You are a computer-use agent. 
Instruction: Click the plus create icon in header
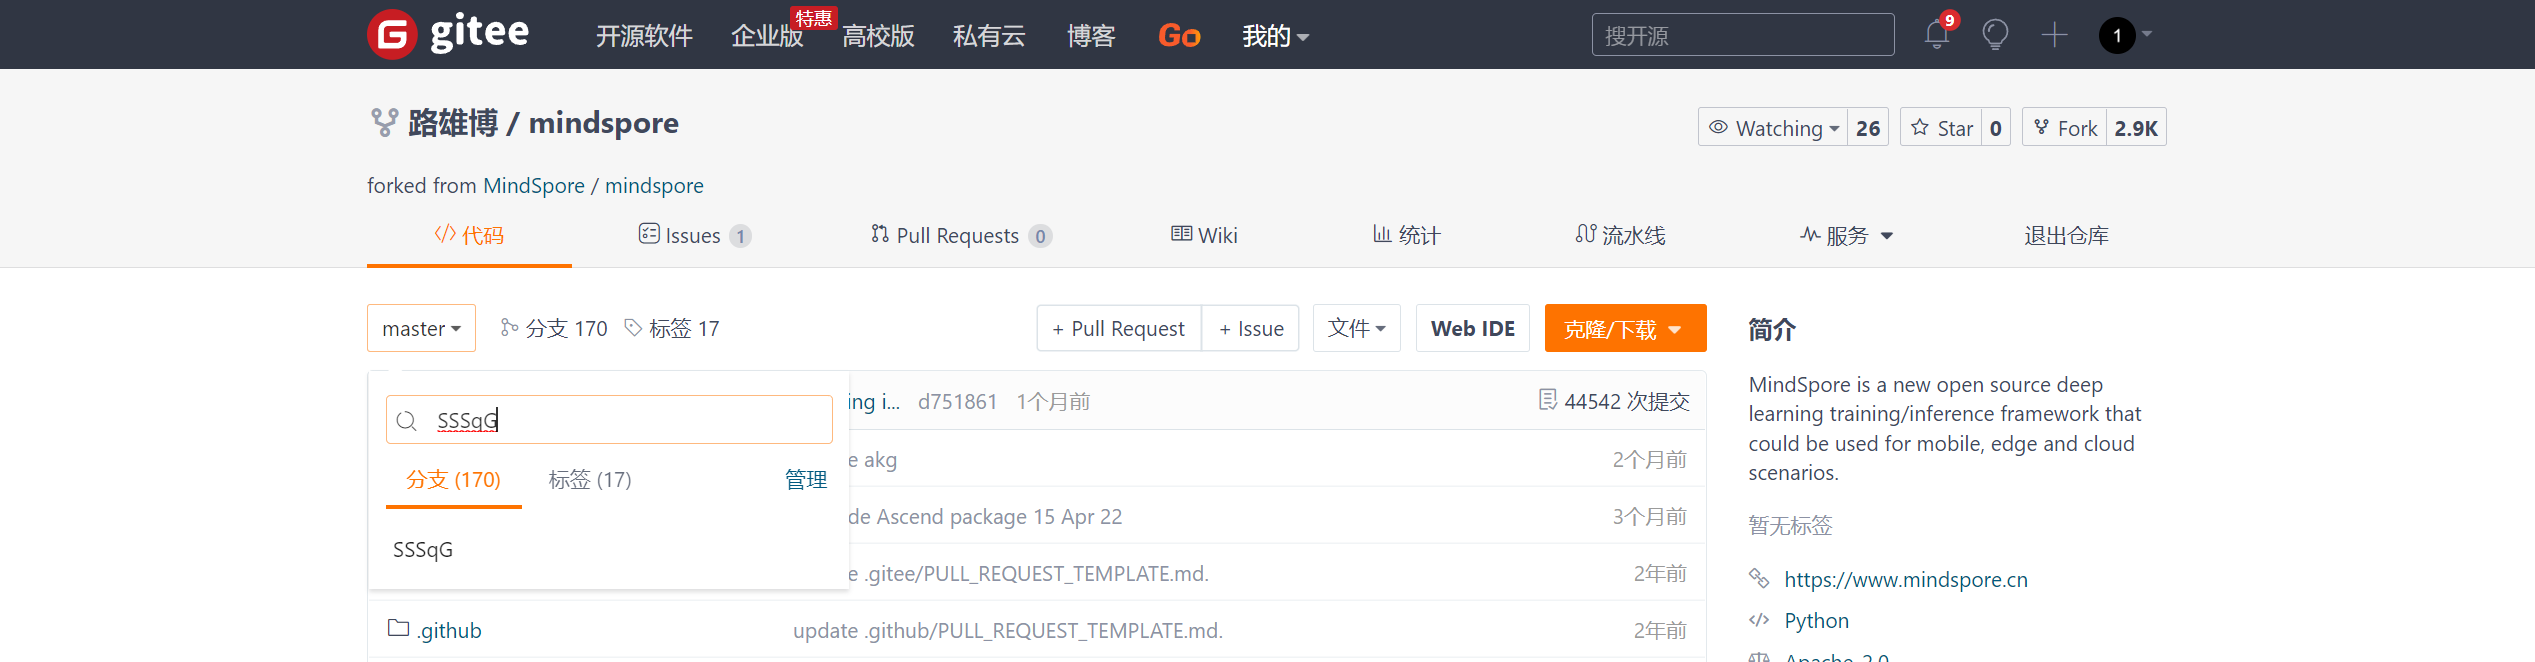click(2054, 35)
